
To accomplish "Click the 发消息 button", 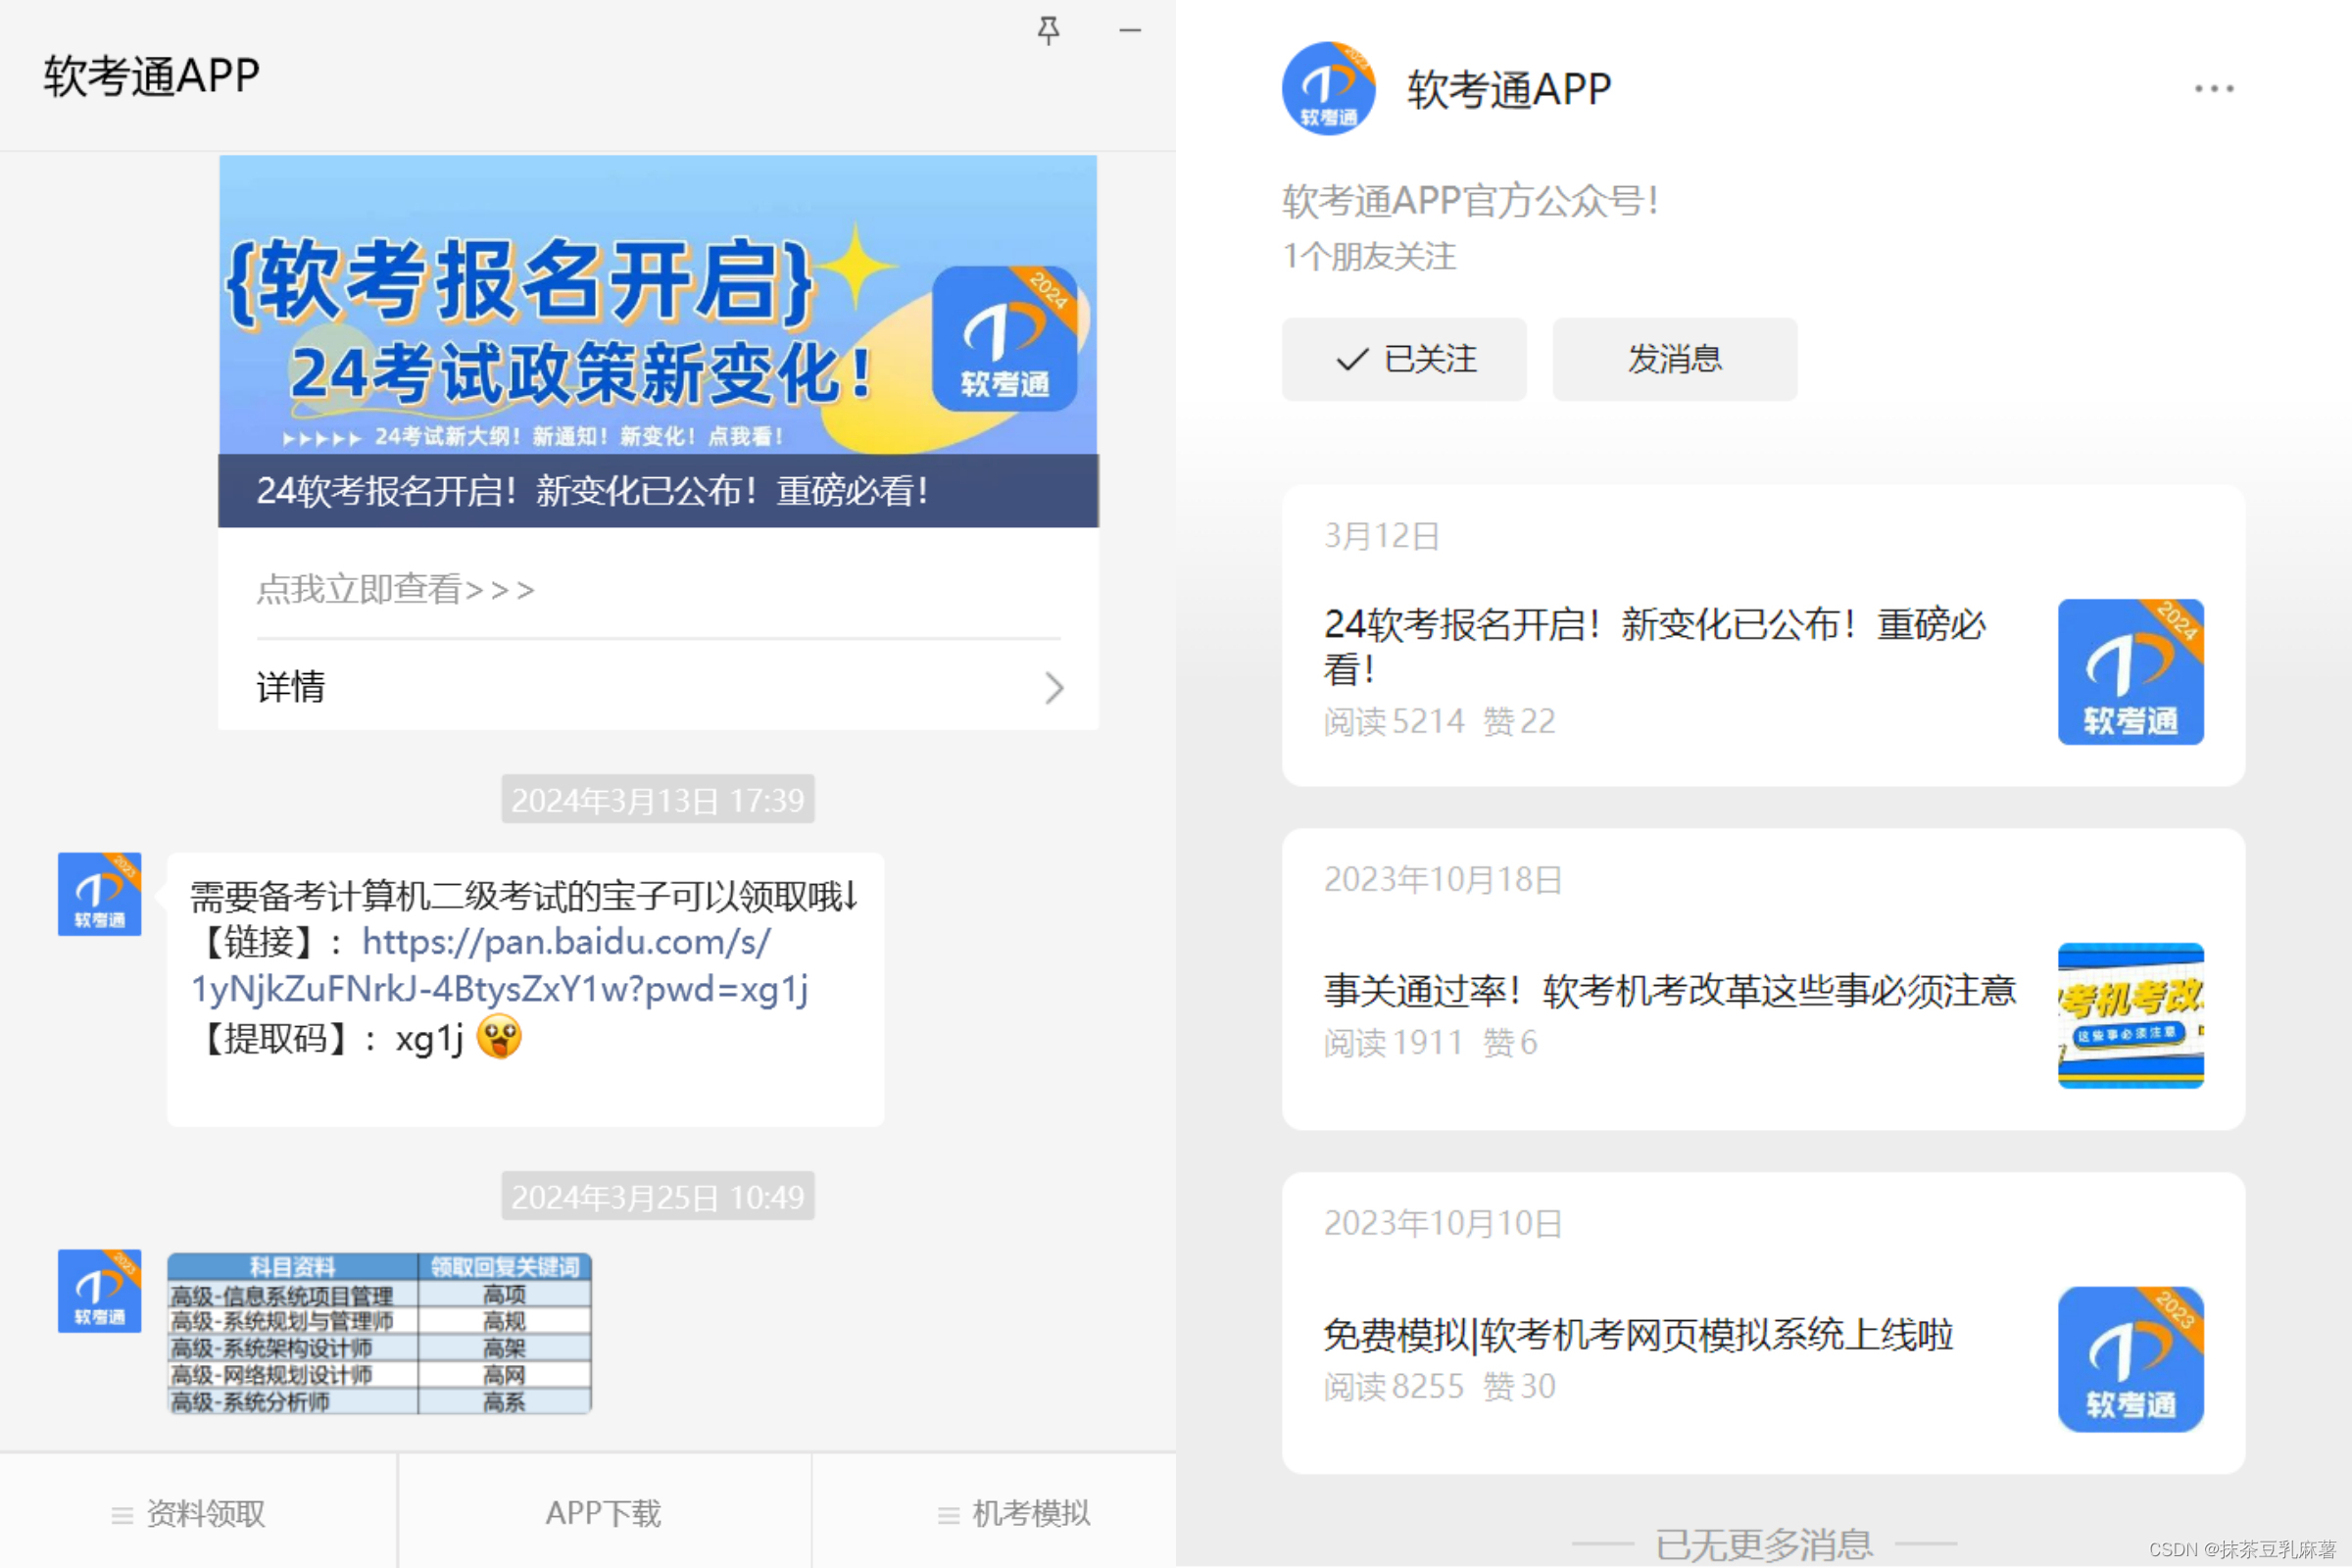I will (x=1674, y=359).
